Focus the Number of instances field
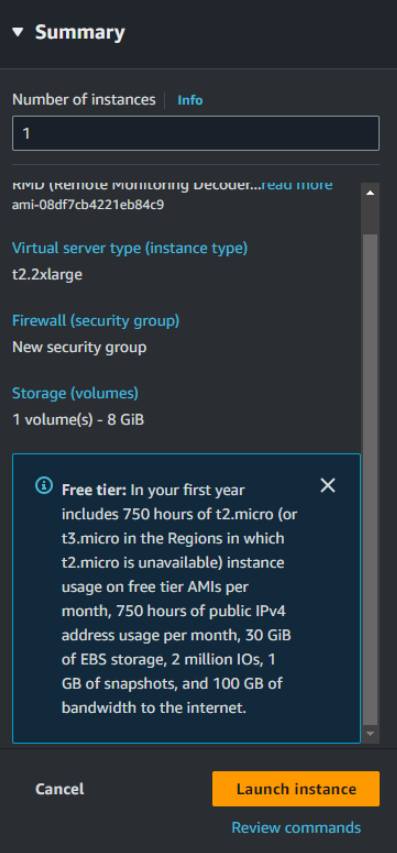 [196, 133]
